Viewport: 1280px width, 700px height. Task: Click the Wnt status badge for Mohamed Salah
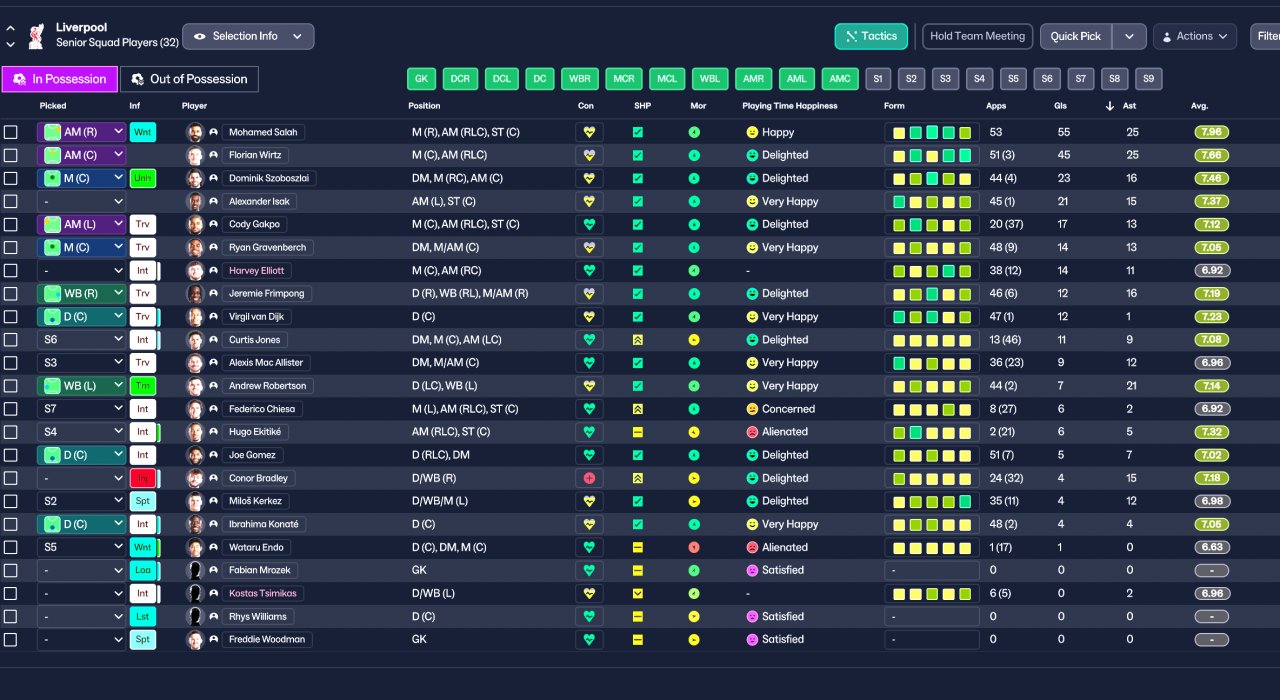[x=143, y=132]
